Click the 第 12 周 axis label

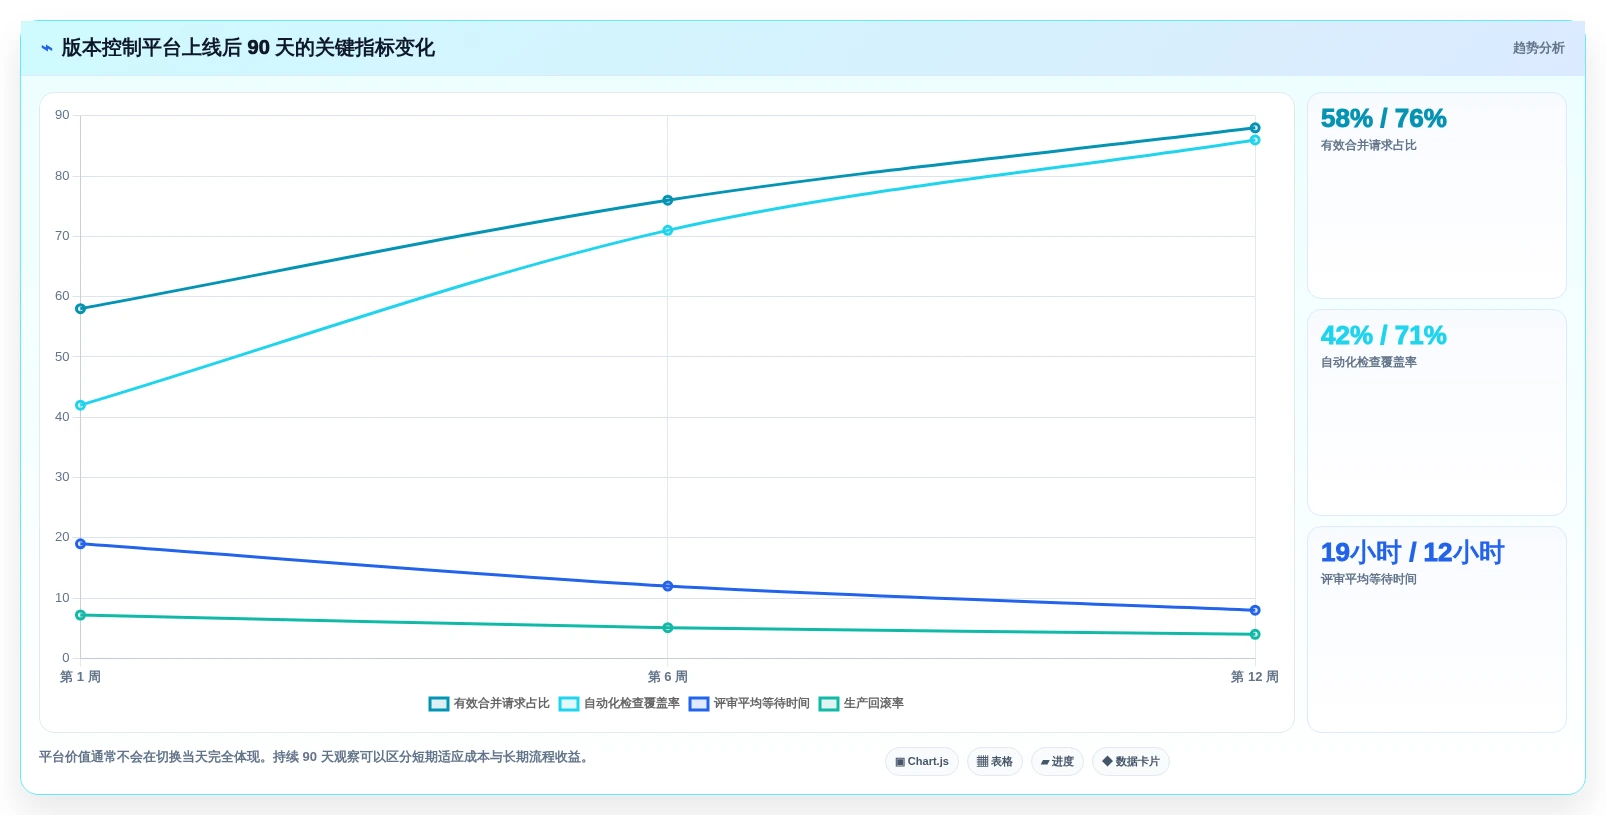click(1254, 677)
